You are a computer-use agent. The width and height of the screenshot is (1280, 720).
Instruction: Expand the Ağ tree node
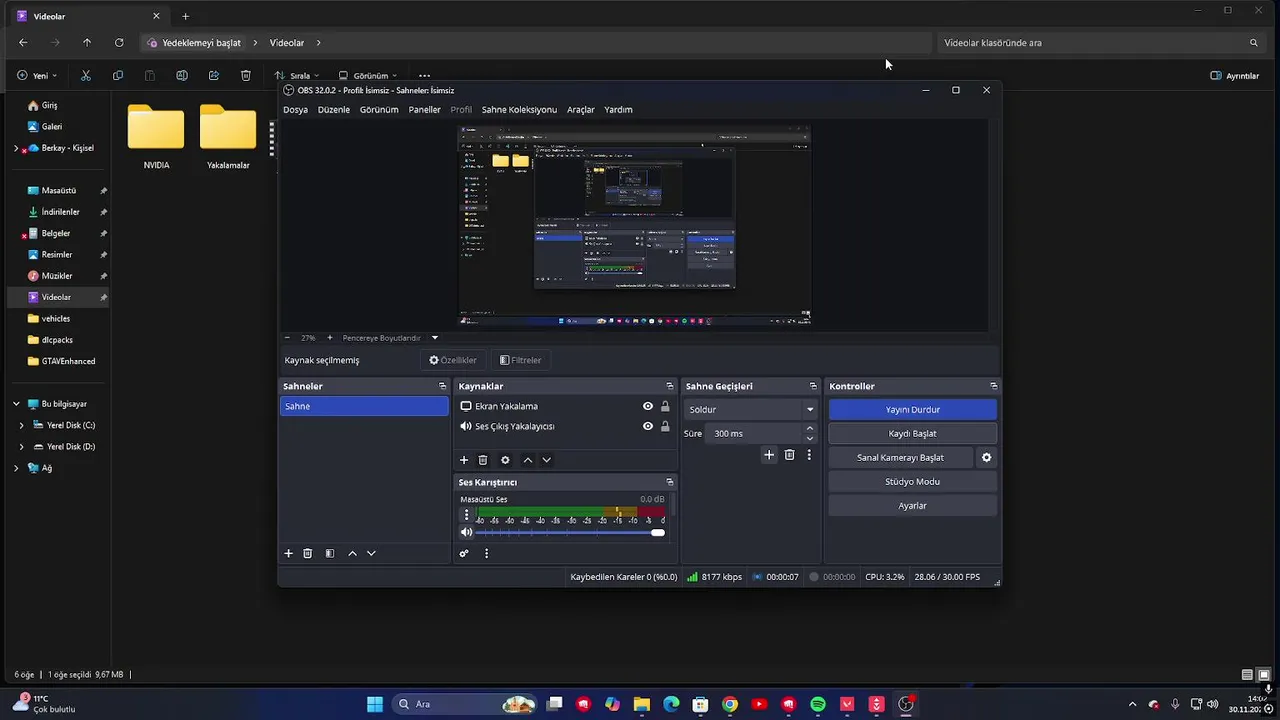point(16,468)
